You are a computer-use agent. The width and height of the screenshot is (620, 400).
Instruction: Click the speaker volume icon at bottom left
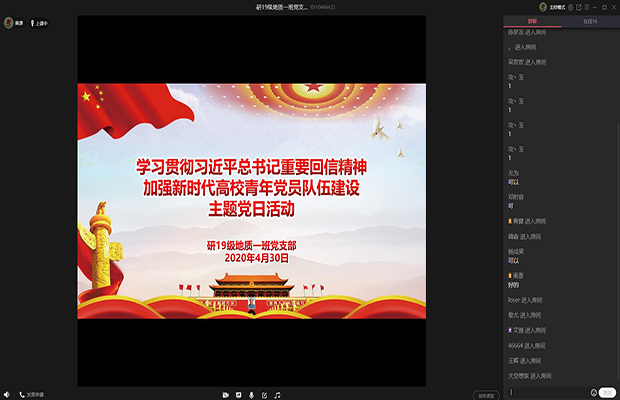tap(6, 395)
